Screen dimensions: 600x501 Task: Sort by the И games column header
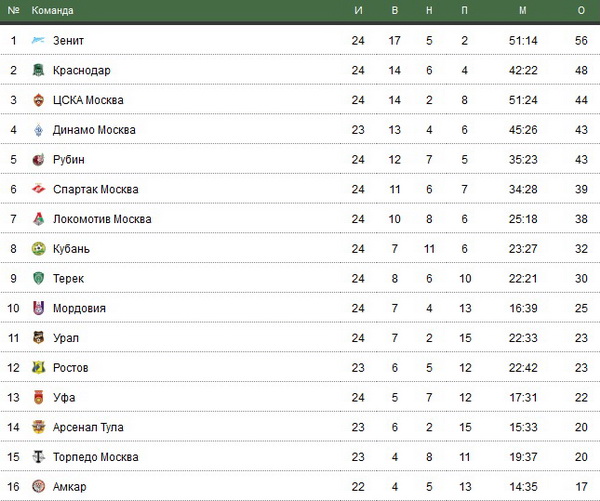click(x=358, y=10)
